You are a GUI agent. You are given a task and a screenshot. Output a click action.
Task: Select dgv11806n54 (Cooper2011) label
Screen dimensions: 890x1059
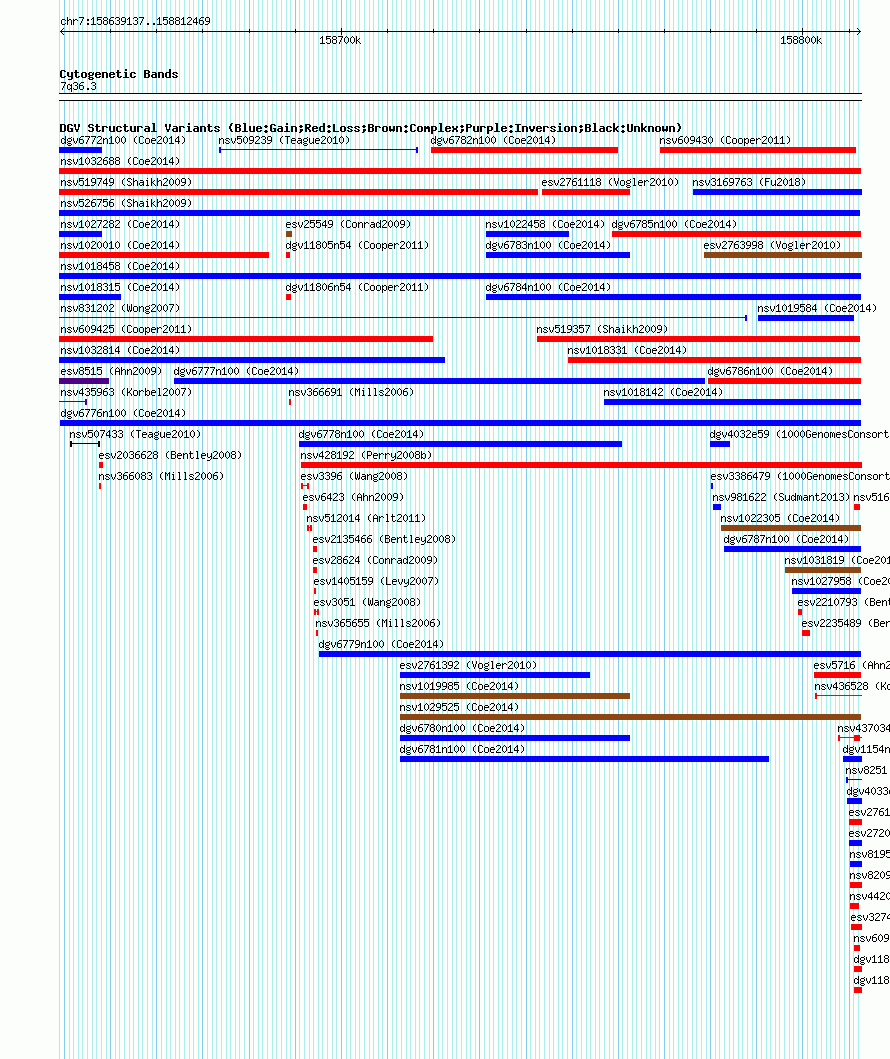tap(357, 287)
